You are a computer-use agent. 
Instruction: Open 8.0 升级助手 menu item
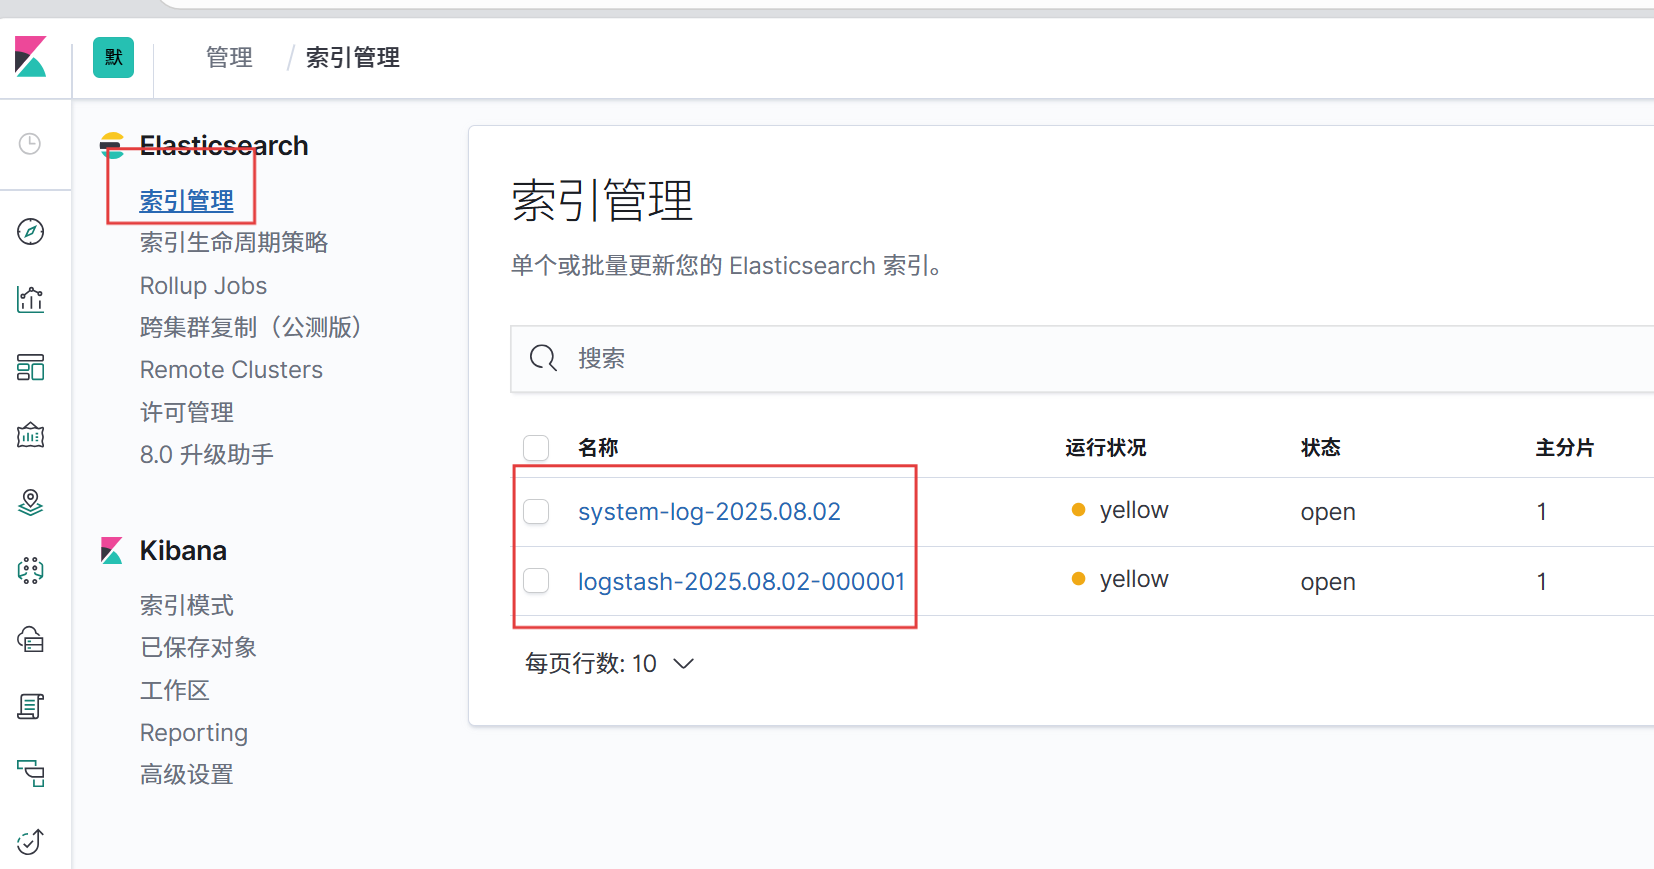[x=207, y=454]
